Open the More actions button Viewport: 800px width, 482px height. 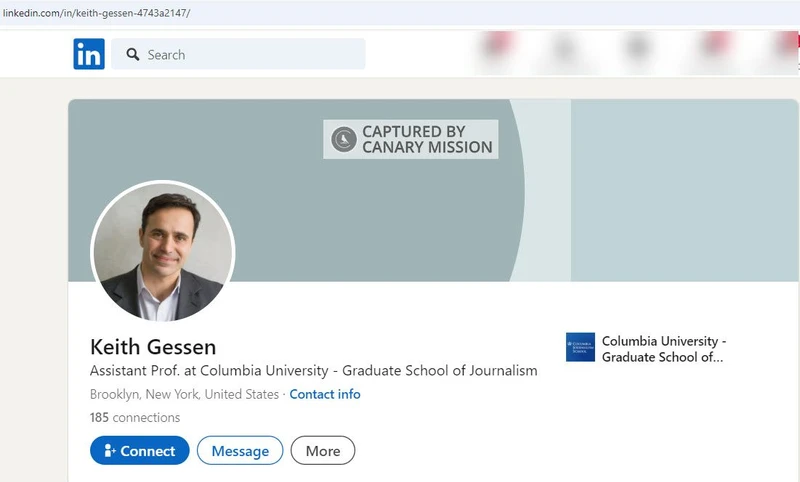tap(323, 450)
